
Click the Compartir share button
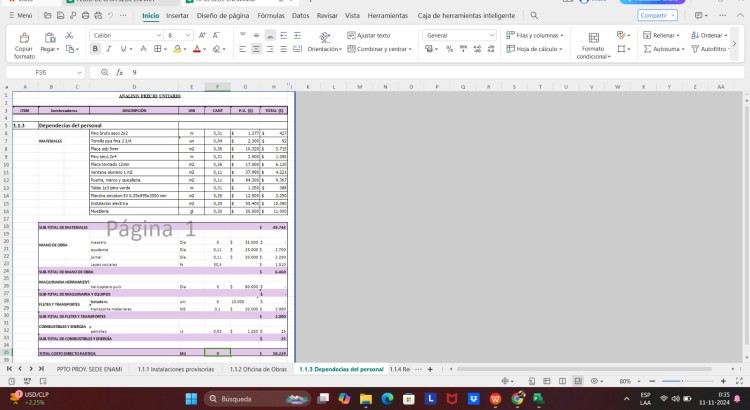(657, 15)
